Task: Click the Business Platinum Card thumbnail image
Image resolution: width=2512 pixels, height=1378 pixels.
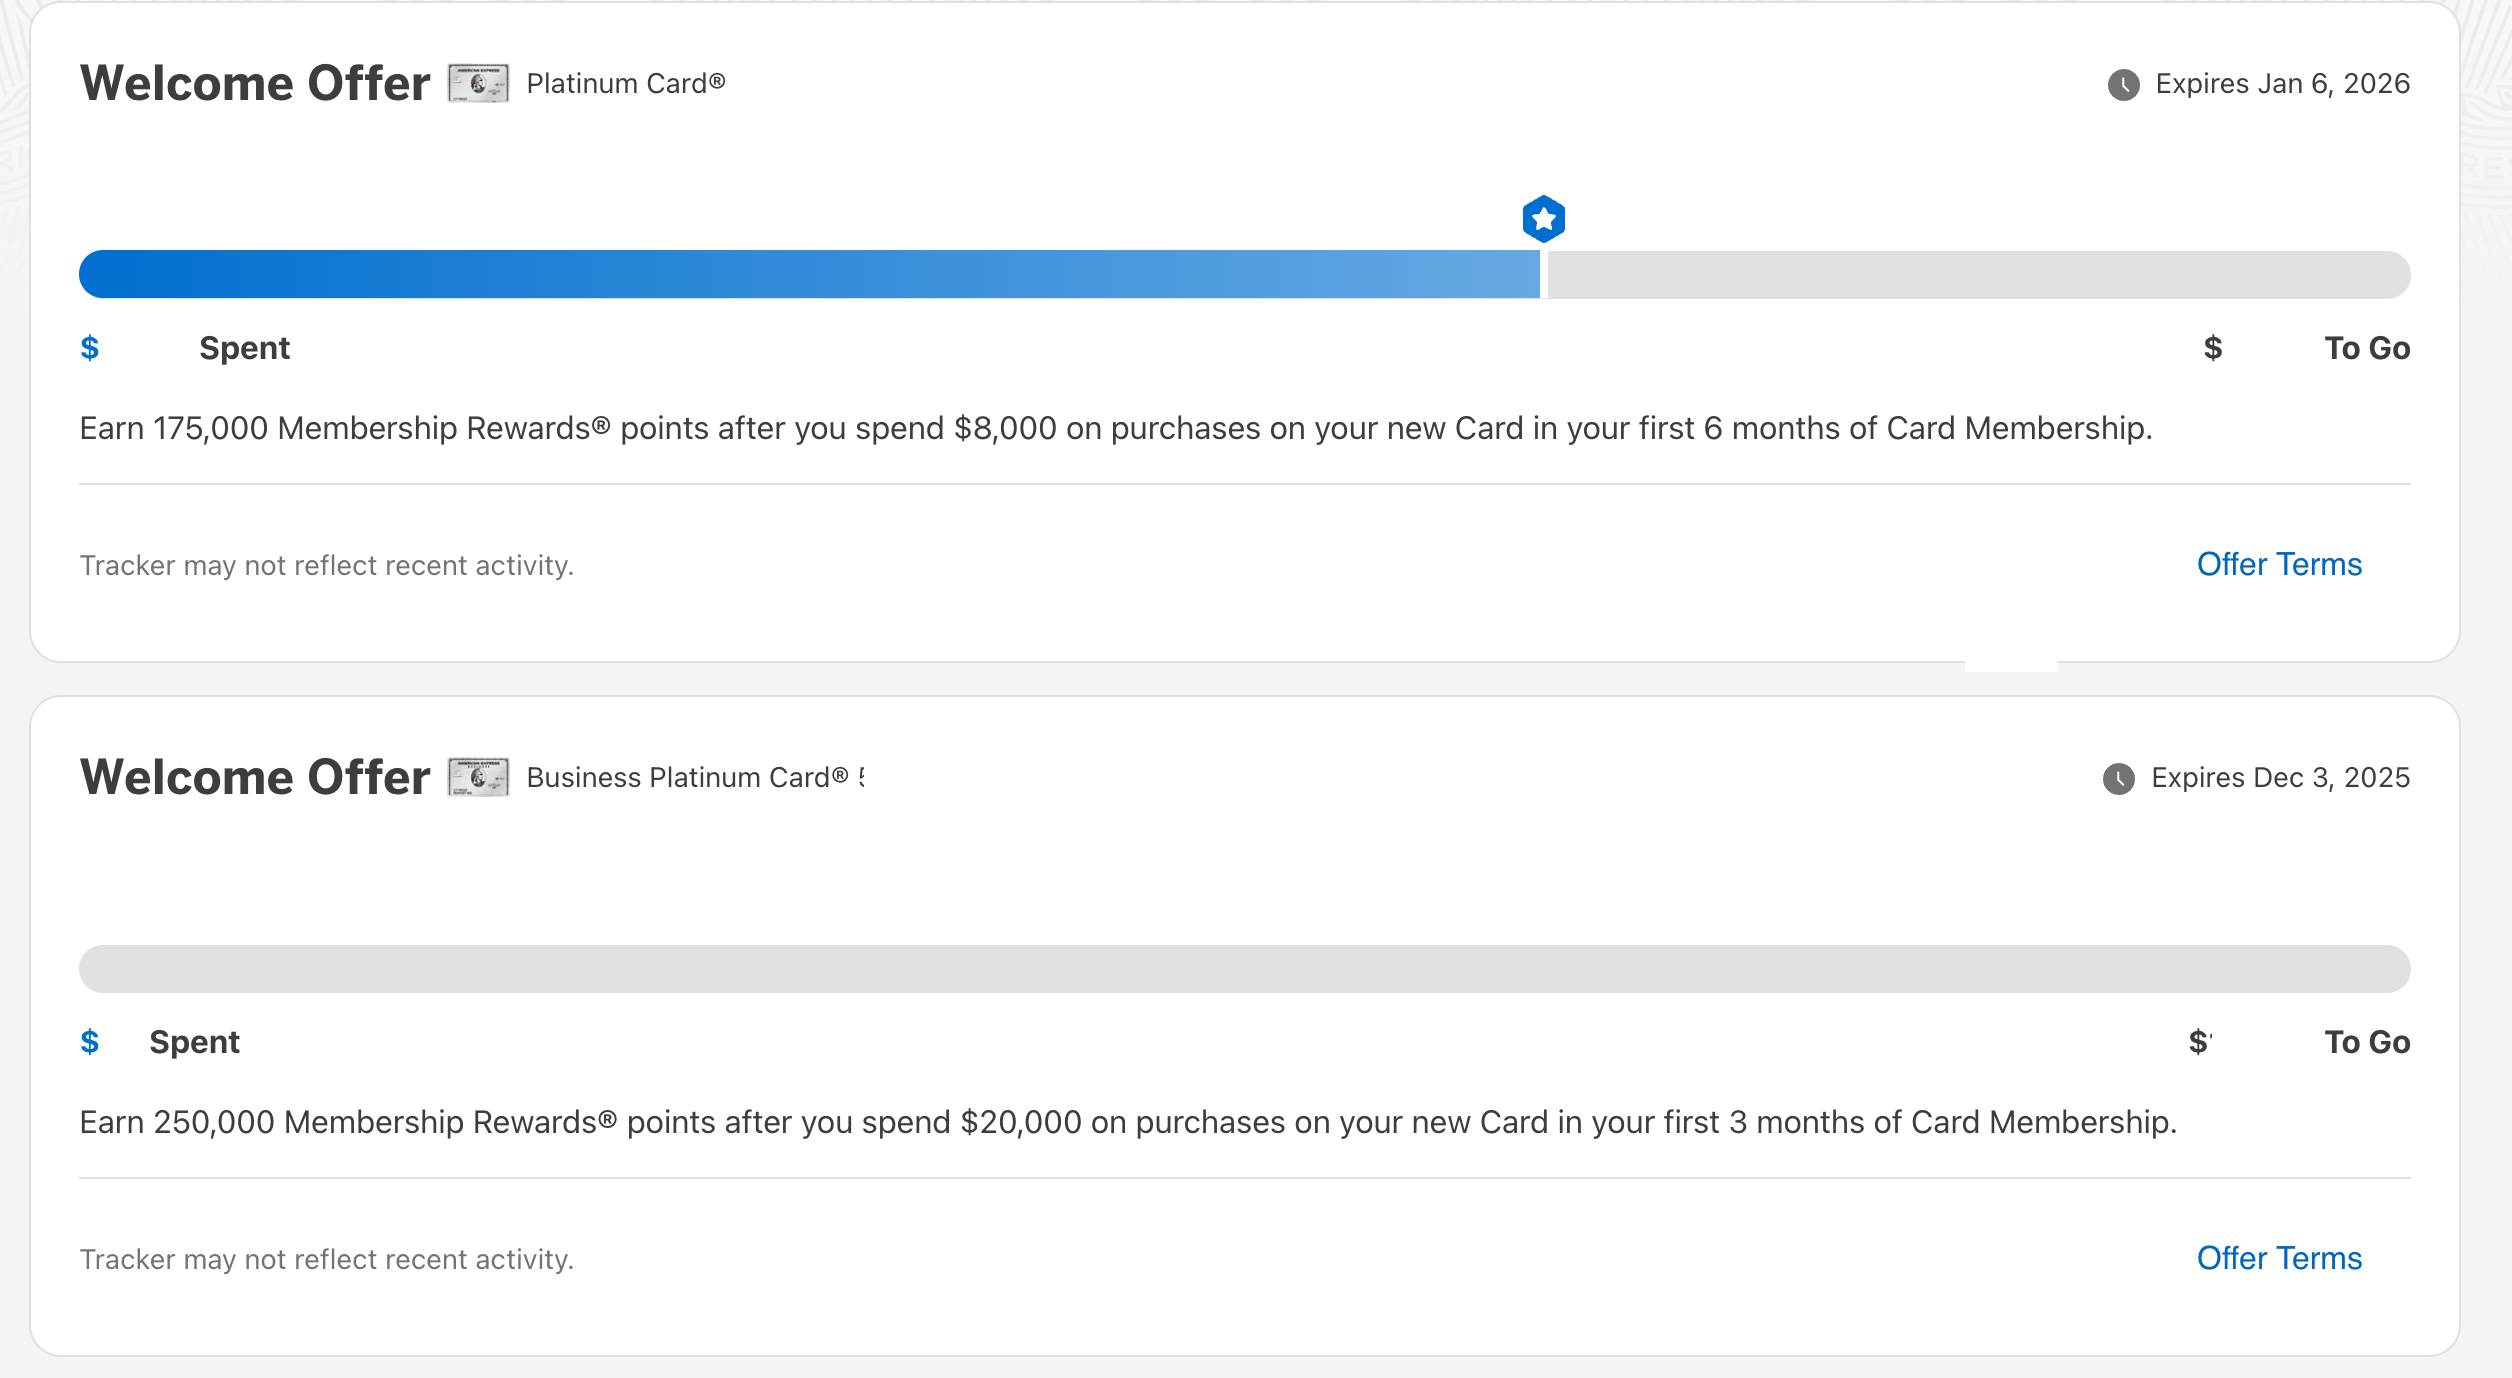Action: point(478,777)
